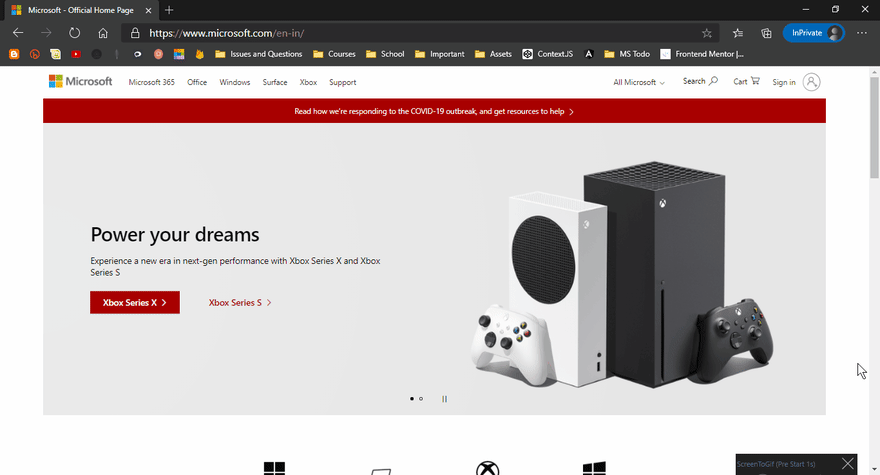
Task: Pause the hero carousel
Action: (x=444, y=399)
